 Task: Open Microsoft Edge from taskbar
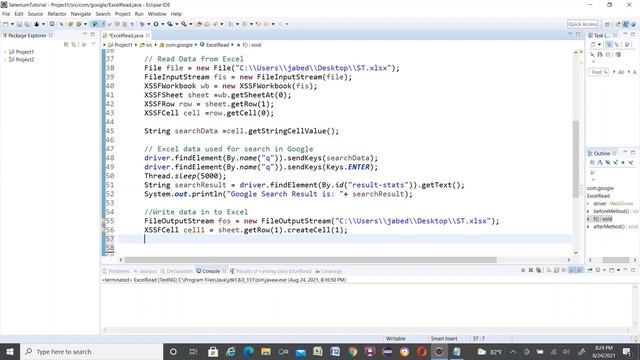(248, 351)
